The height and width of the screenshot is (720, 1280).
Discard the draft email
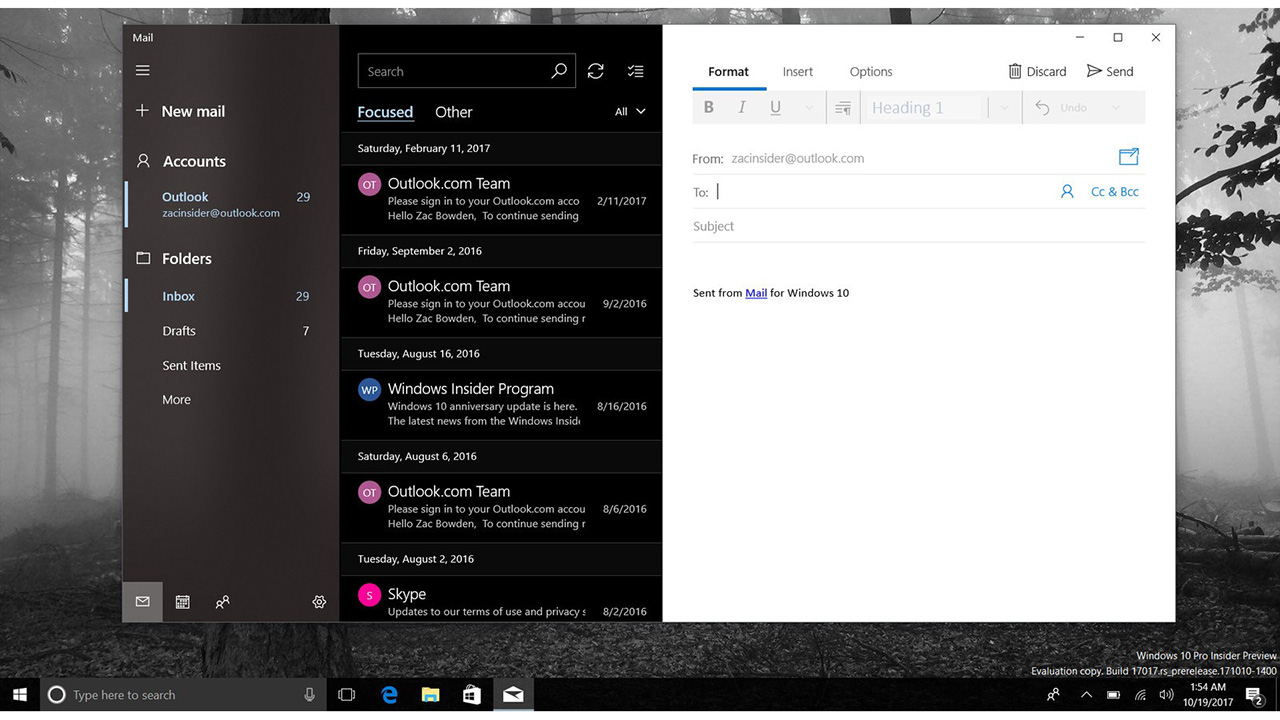[1037, 71]
